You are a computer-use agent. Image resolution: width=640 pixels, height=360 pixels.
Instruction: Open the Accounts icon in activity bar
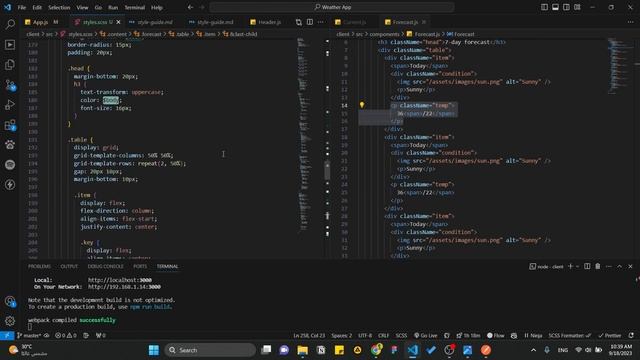pos(10,302)
